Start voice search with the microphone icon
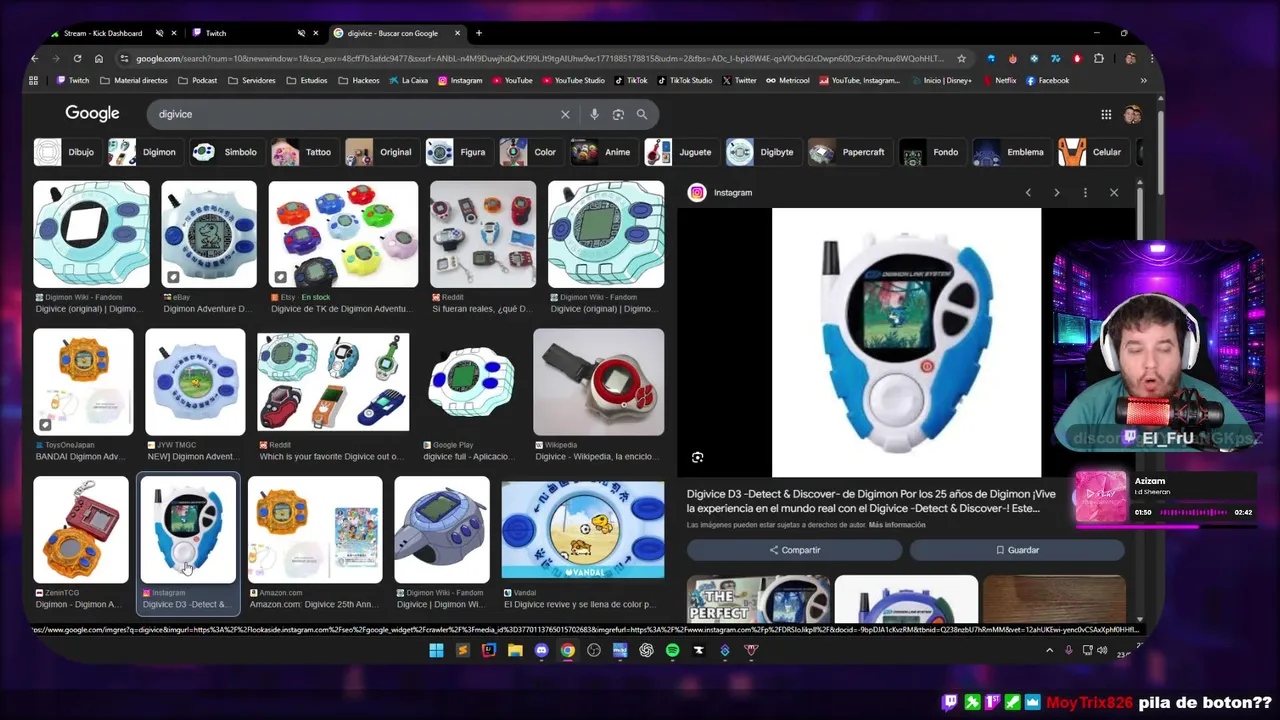Image resolution: width=1280 pixels, height=720 pixels. pos(594,114)
